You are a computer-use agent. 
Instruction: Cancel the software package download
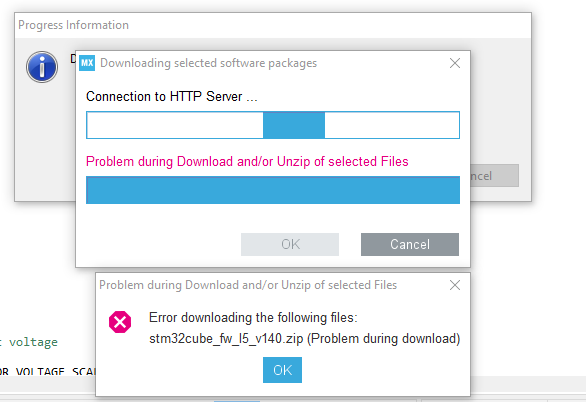pyautogui.click(x=410, y=244)
